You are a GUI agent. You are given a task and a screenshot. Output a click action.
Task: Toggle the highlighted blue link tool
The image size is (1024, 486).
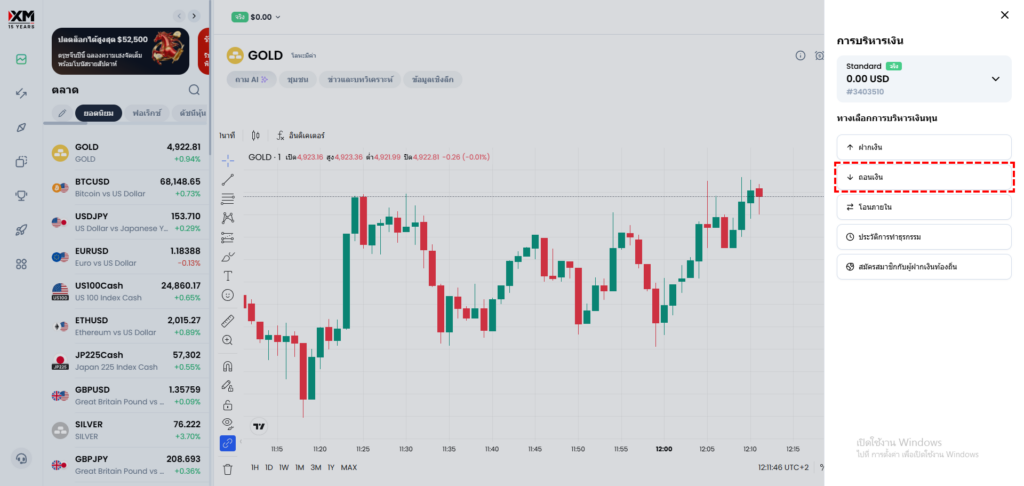[x=228, y=443]
